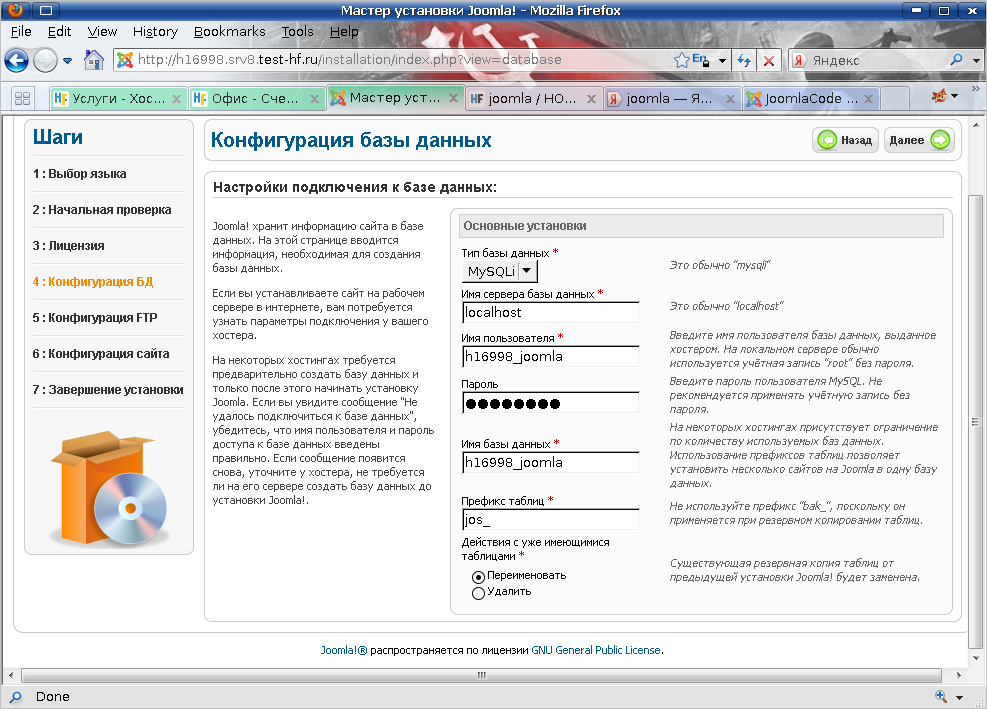This screenshot has width=987, height=709.
Task: Click the fox icon on the tab bar
Action: point(939,96)
